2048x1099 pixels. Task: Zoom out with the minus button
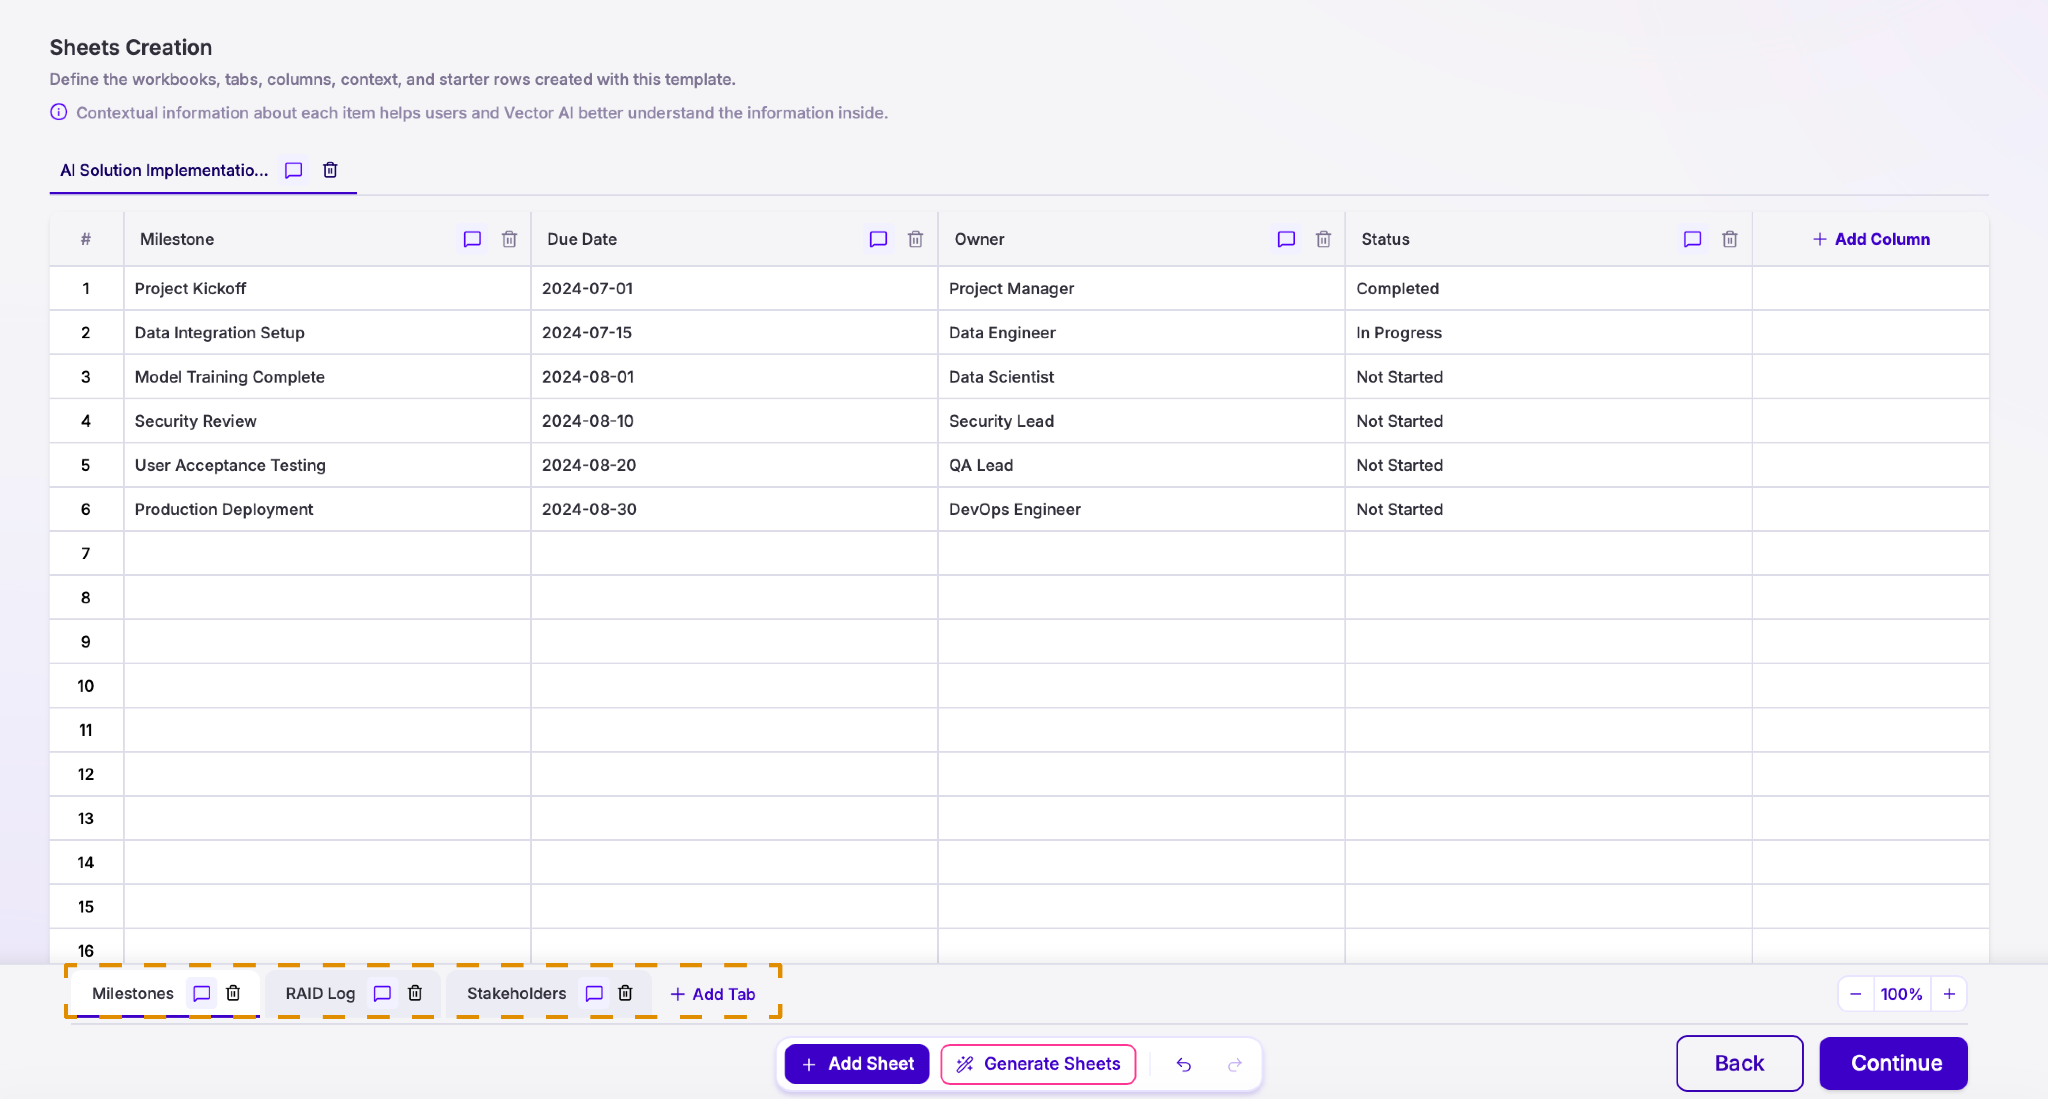pyautogui.click(x=1855, y=994)
